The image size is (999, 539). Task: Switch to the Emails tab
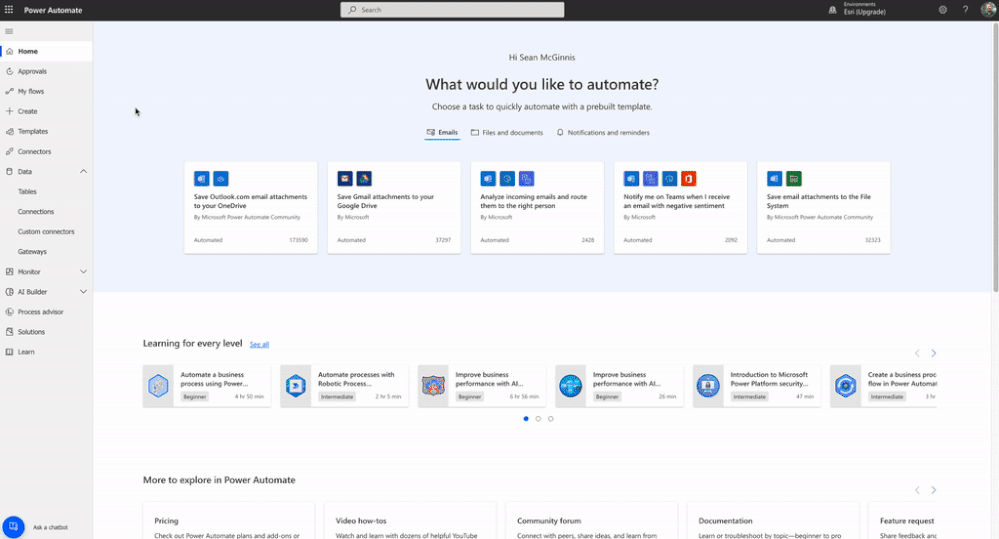[442, 133]
